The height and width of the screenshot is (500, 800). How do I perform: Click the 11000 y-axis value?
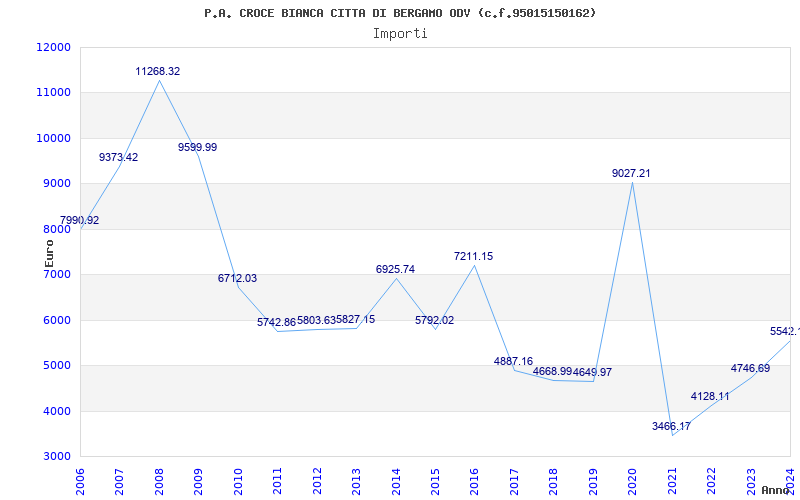click(53, 93)
